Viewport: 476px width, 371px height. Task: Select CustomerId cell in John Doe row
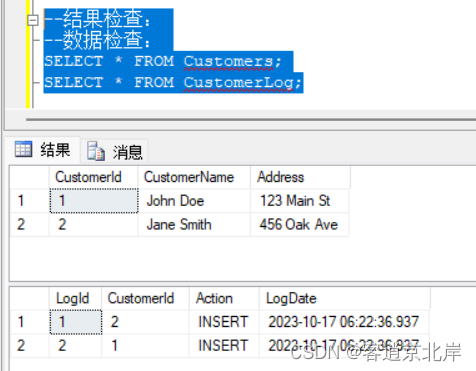94,201
